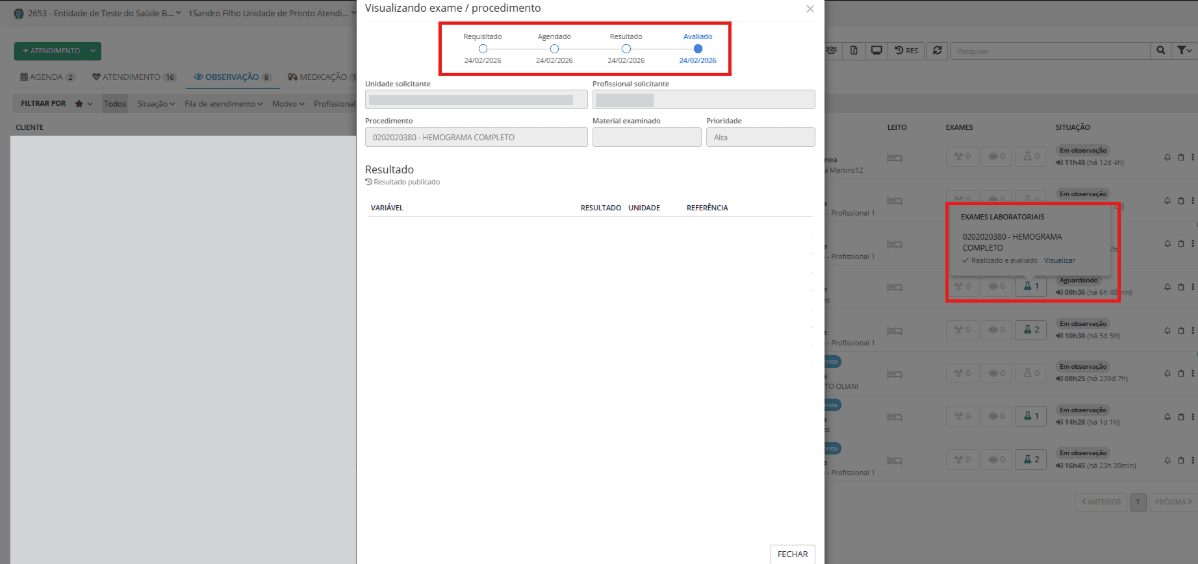The image size is (1198, 564).
Task: Switch to the Agenda tab
Action: point(48,76)
